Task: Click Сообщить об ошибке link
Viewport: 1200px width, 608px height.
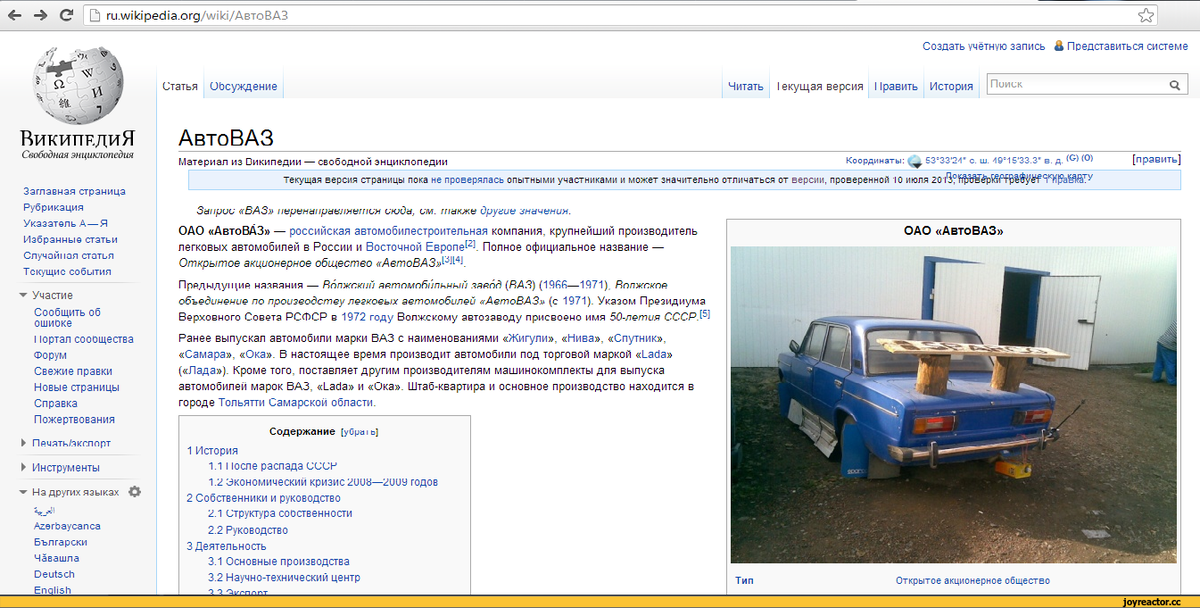Action: click(x=67, y=318)
